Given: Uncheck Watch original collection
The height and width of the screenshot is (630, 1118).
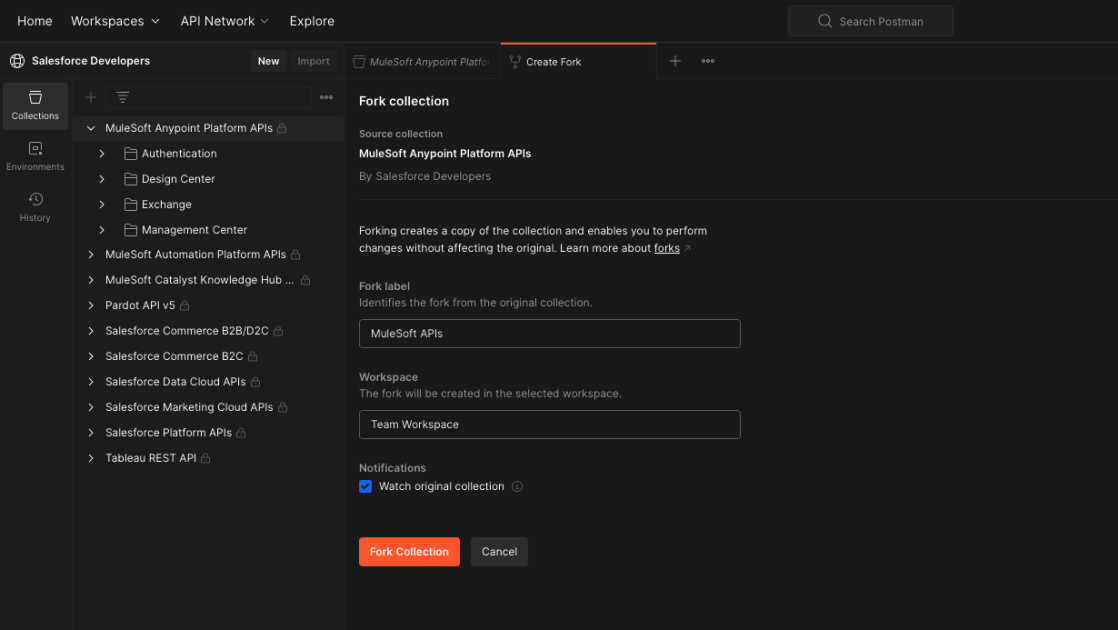Looking at the screenshot, I should pos(365,486).
